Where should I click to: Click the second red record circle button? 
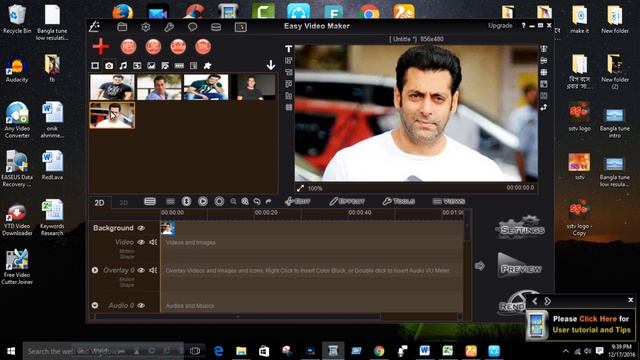click(153, 47)
